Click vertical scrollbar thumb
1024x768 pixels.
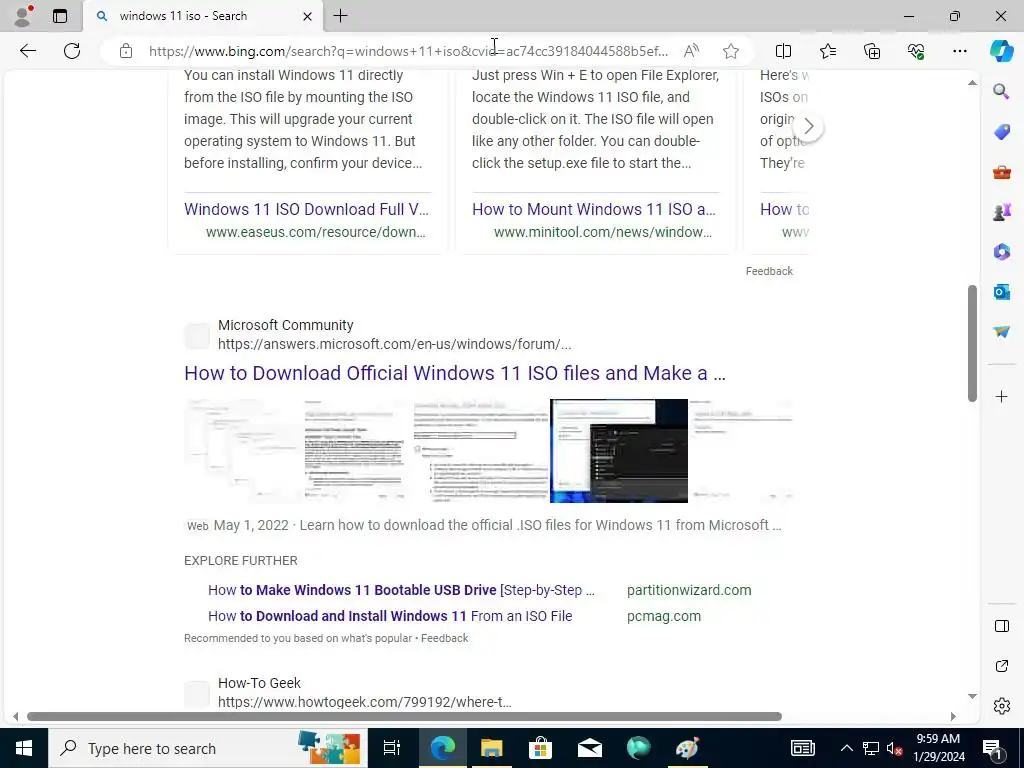tap(972, 343)
